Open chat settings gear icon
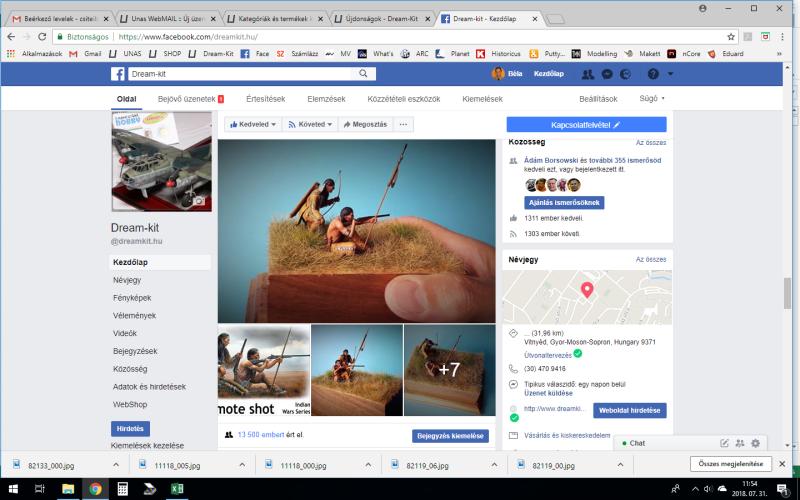The image size is (800, 500). (755, 443)
